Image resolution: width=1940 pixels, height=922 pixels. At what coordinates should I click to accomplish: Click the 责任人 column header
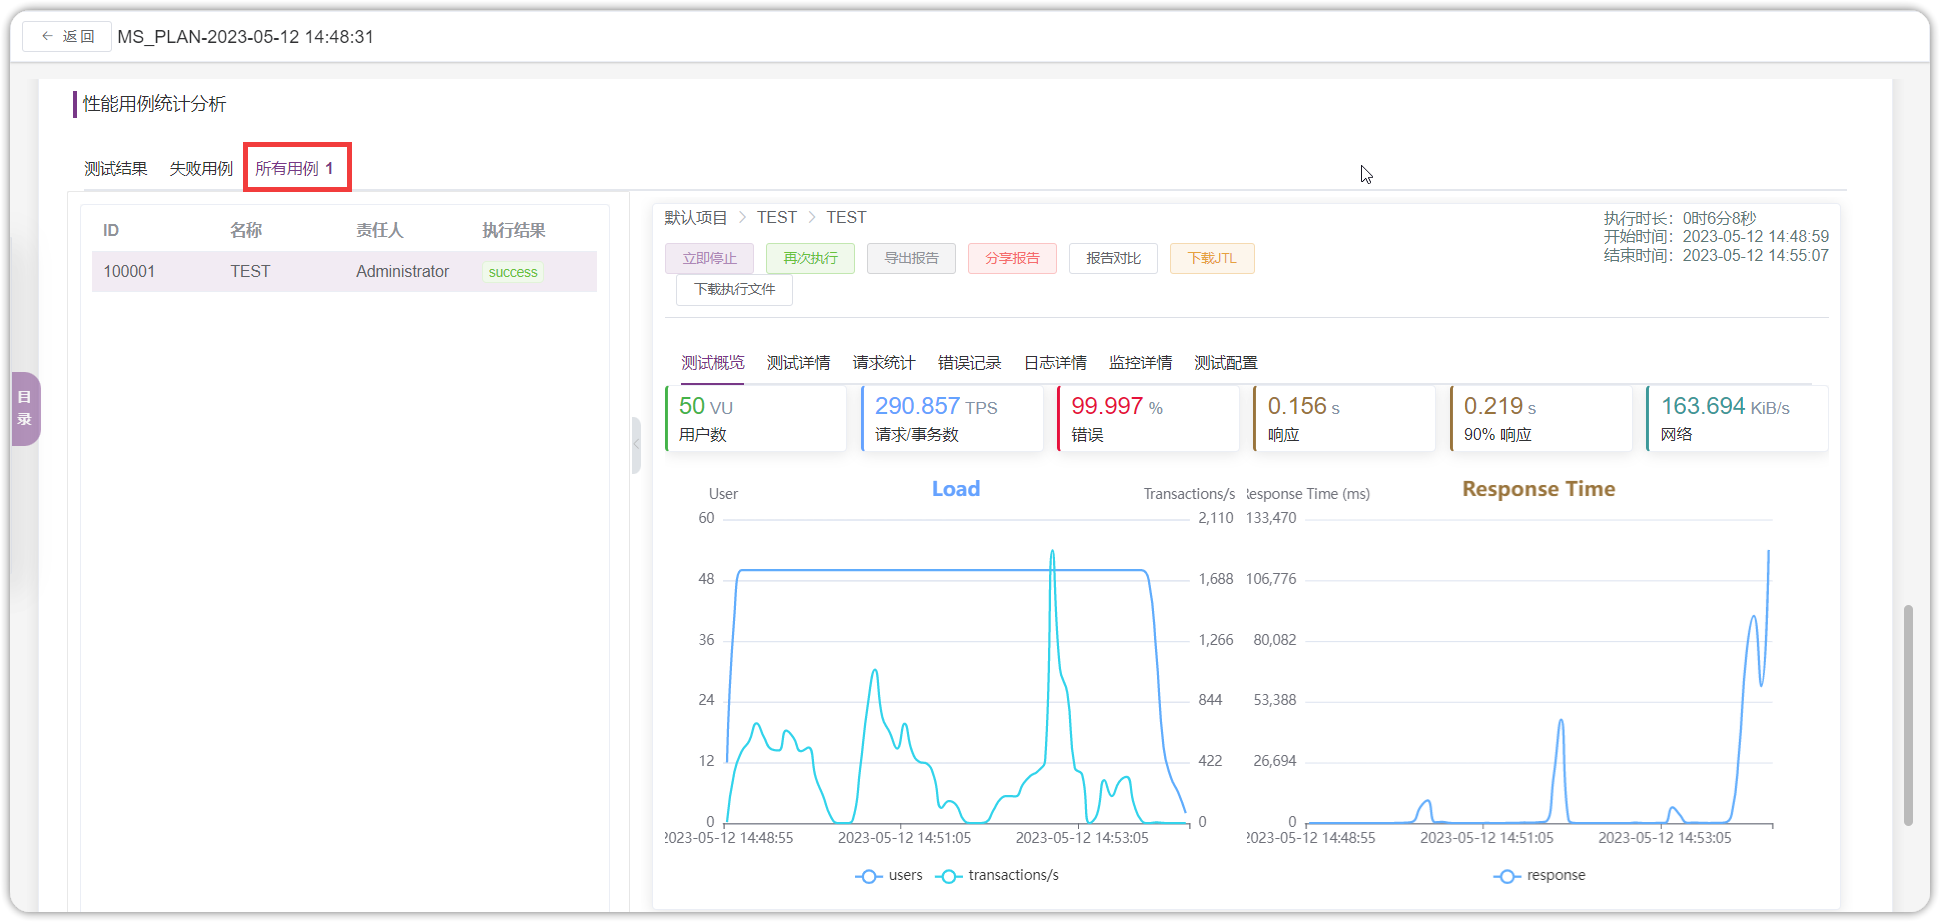click(379, 230)
